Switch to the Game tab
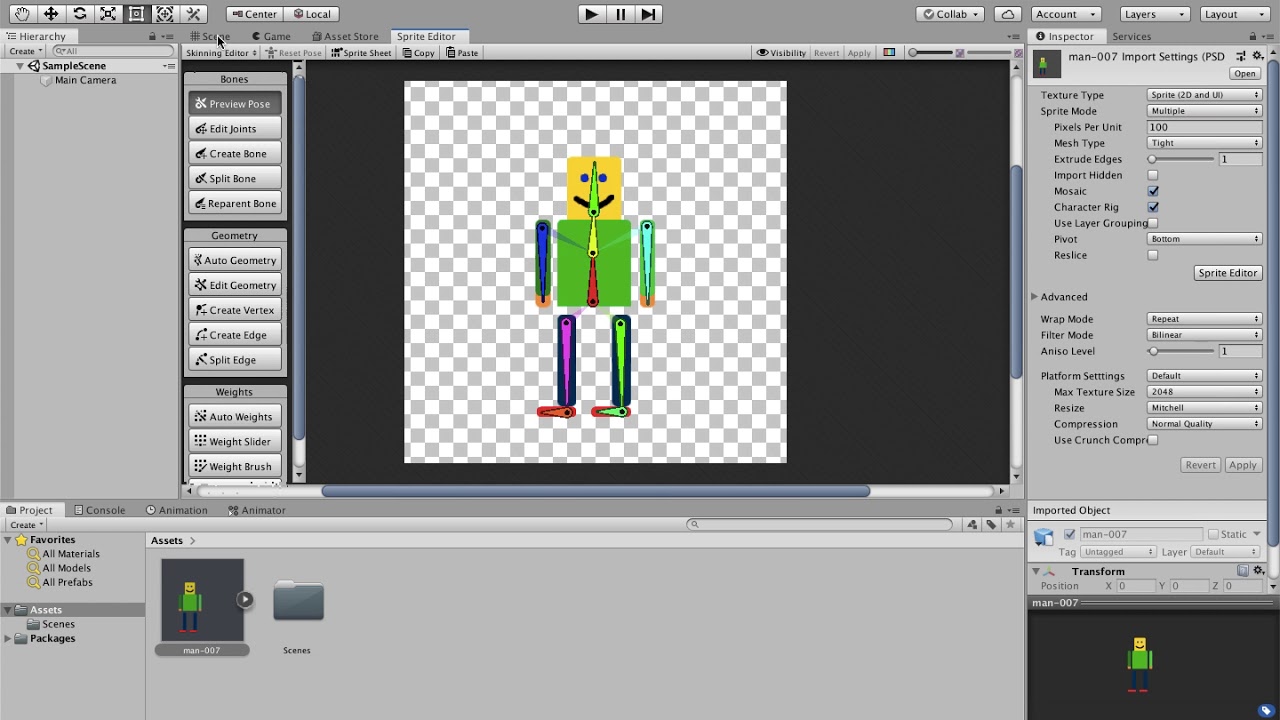This screenshot has width=1280, height=720. click(270, 36)
